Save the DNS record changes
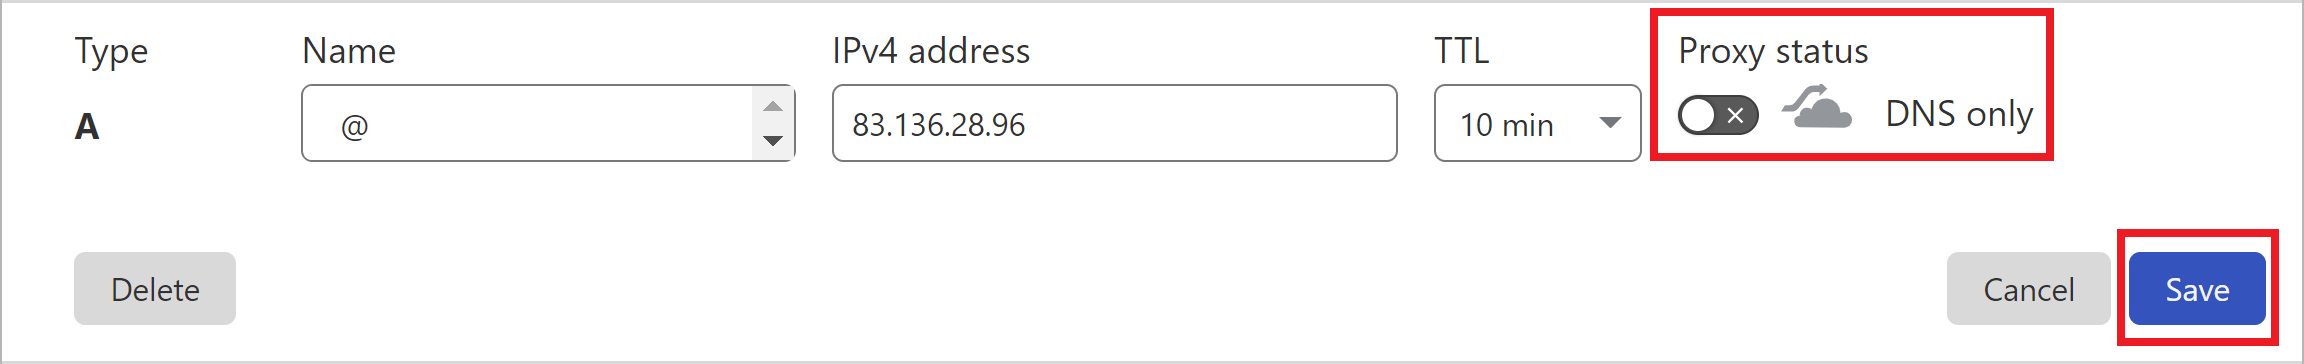The image size is (2304, 364). [2197, 289]
